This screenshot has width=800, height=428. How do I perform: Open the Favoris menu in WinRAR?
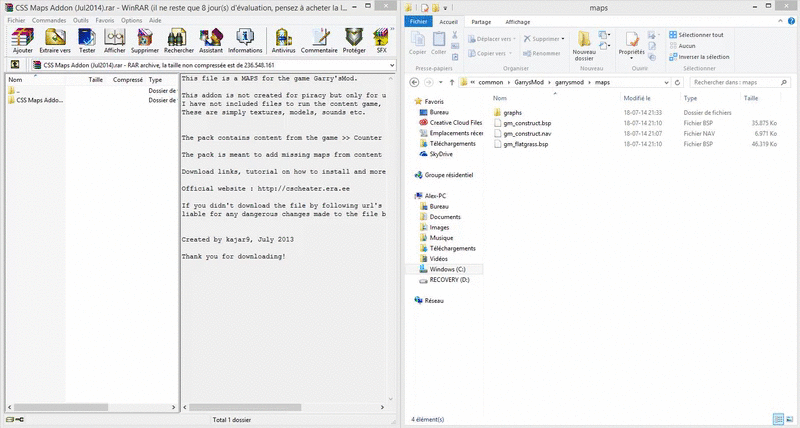[105, 20]
